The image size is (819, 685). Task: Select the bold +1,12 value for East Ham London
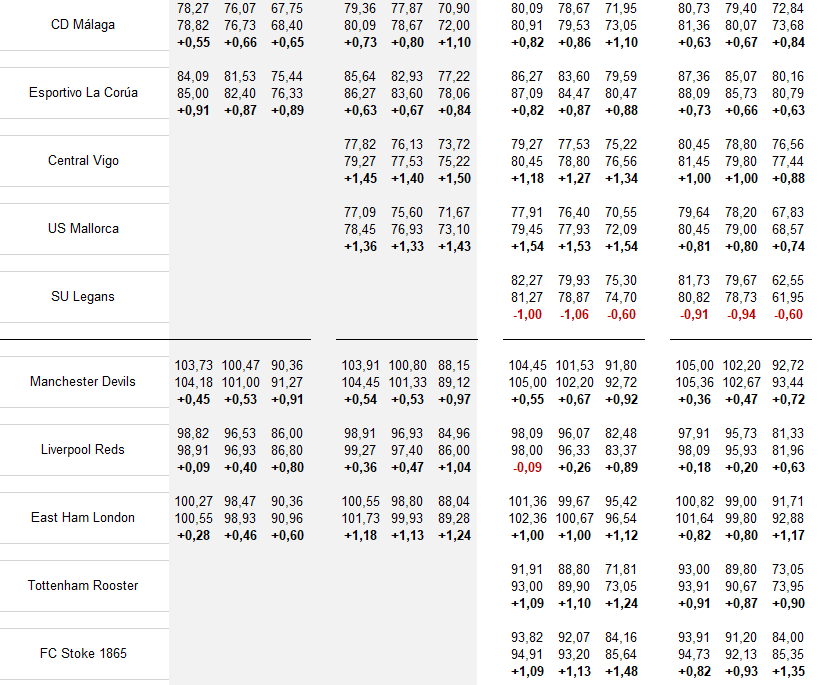622,536
